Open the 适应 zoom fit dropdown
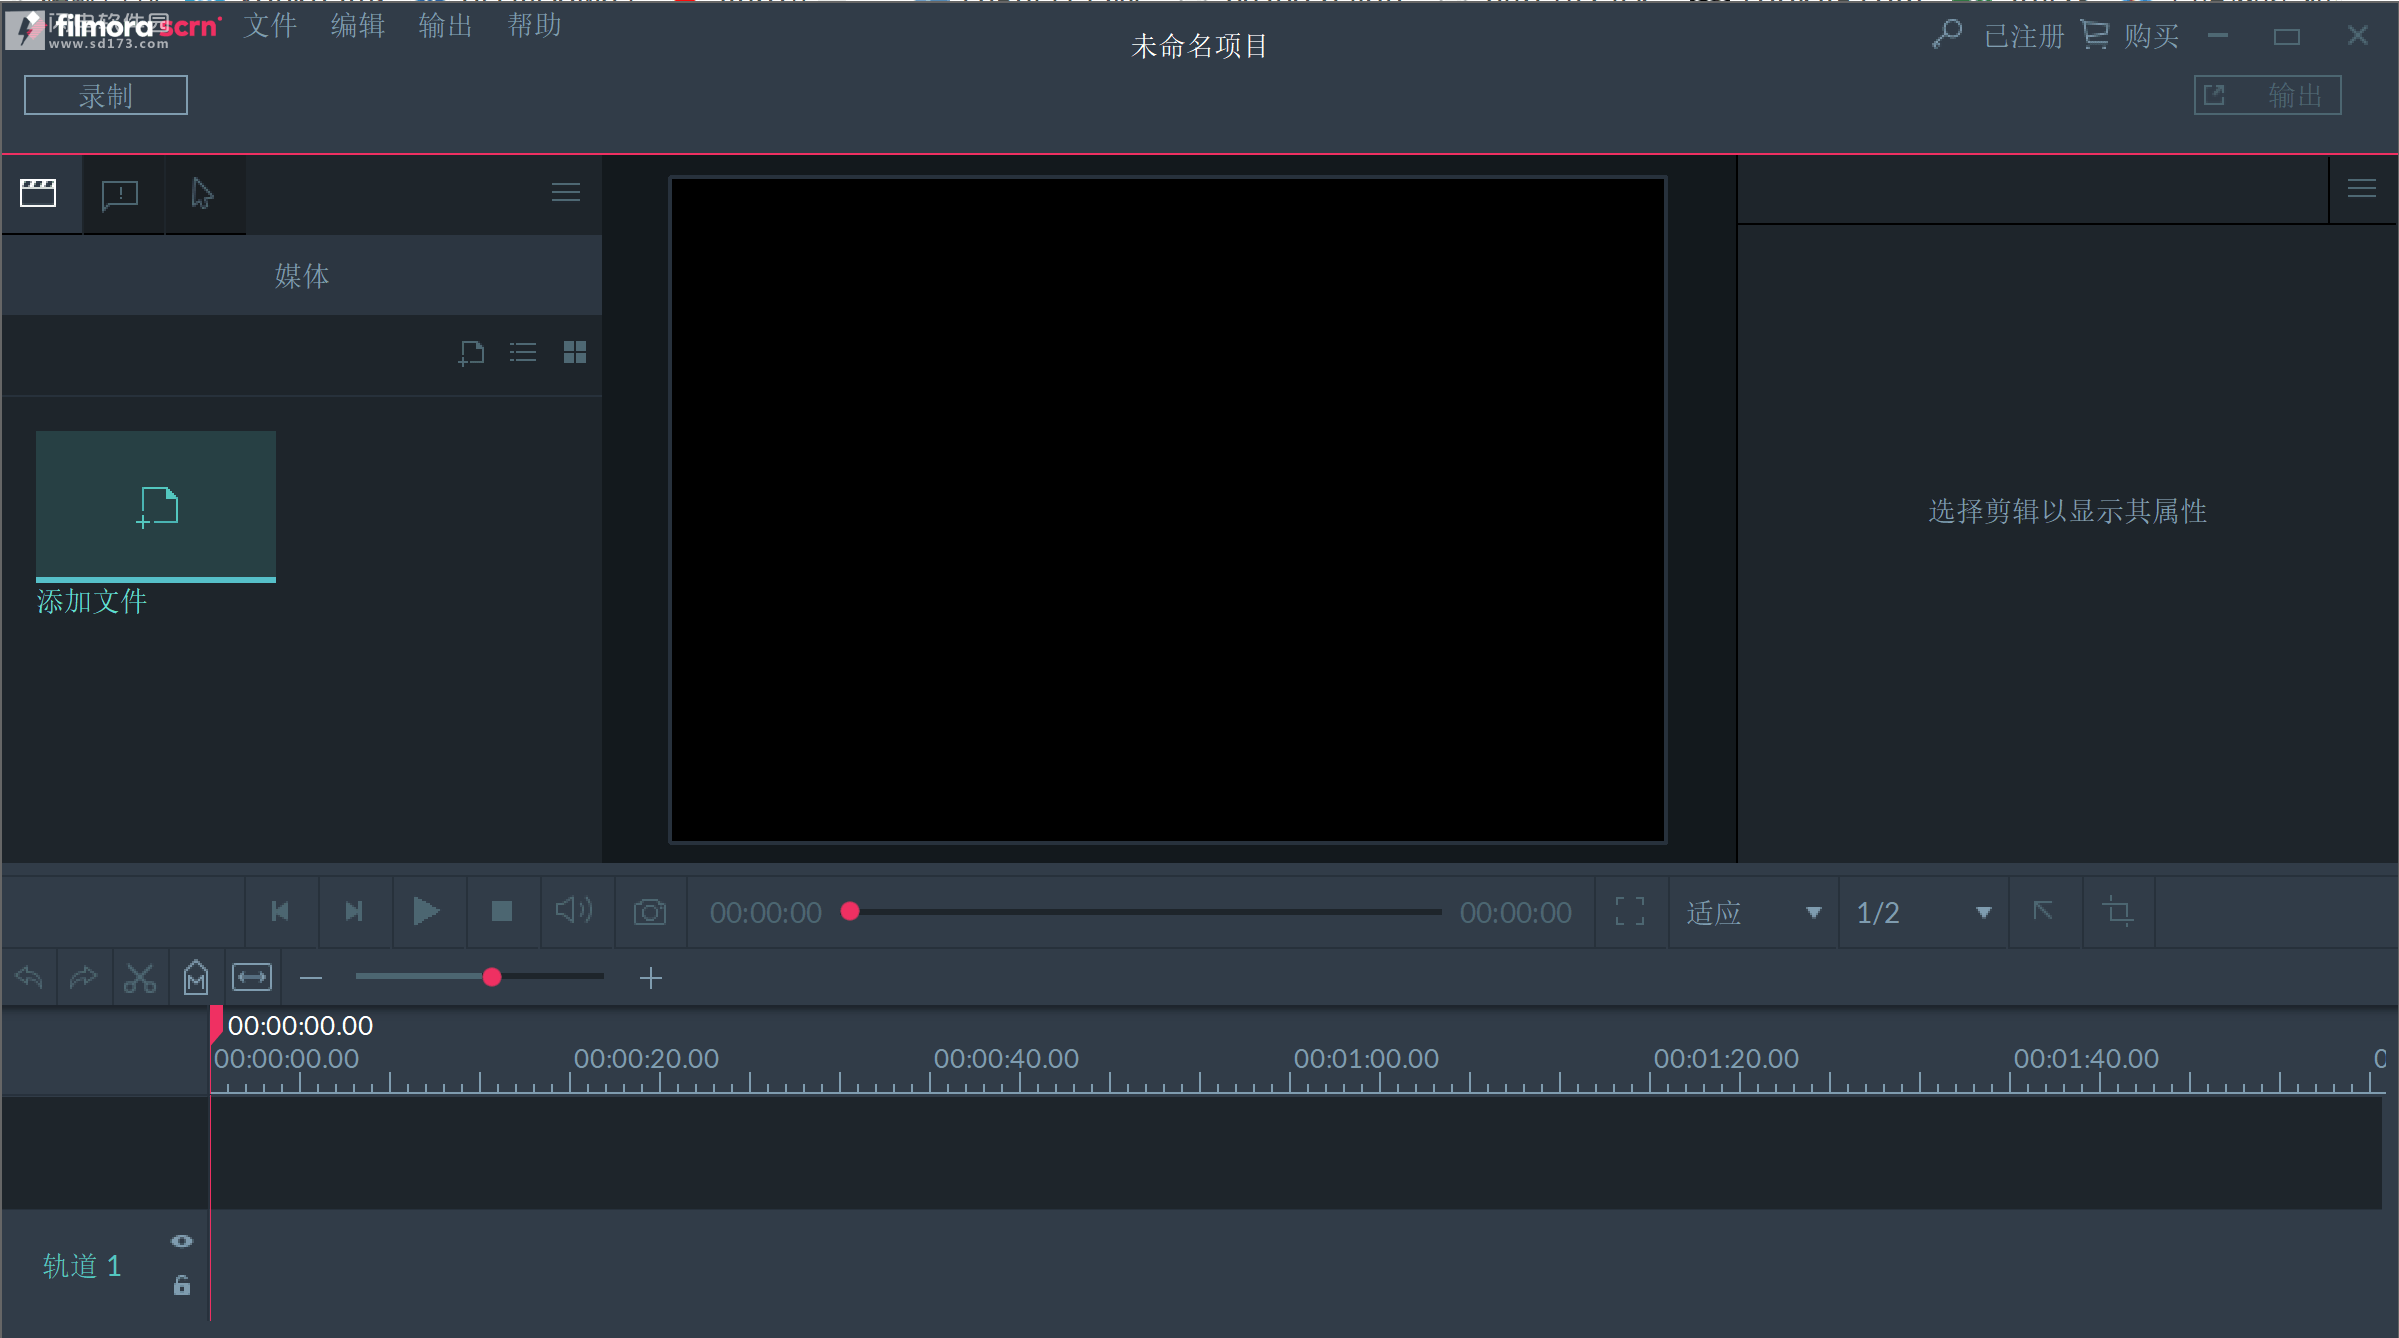 pos(1754,912)
